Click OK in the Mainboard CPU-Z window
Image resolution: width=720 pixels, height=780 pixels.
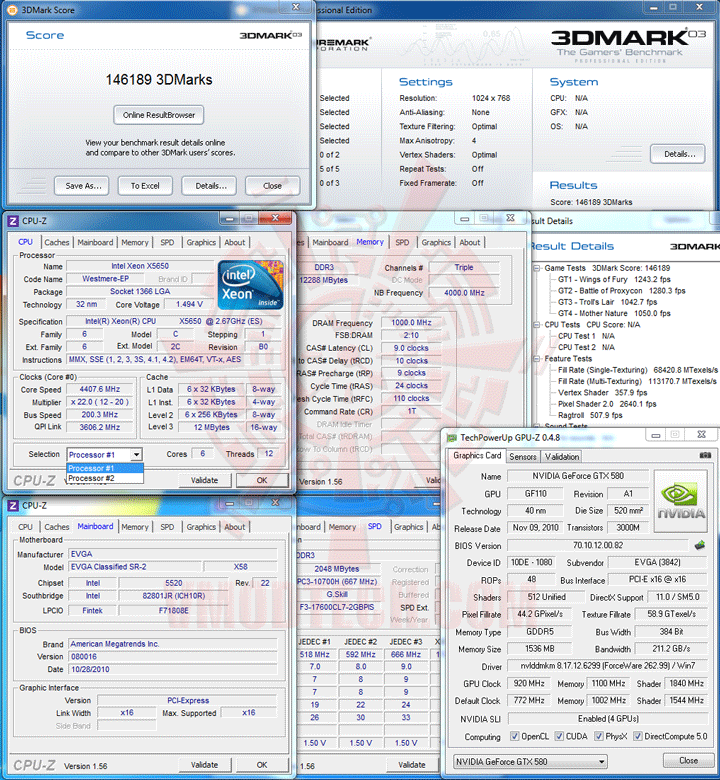(262, 765)
